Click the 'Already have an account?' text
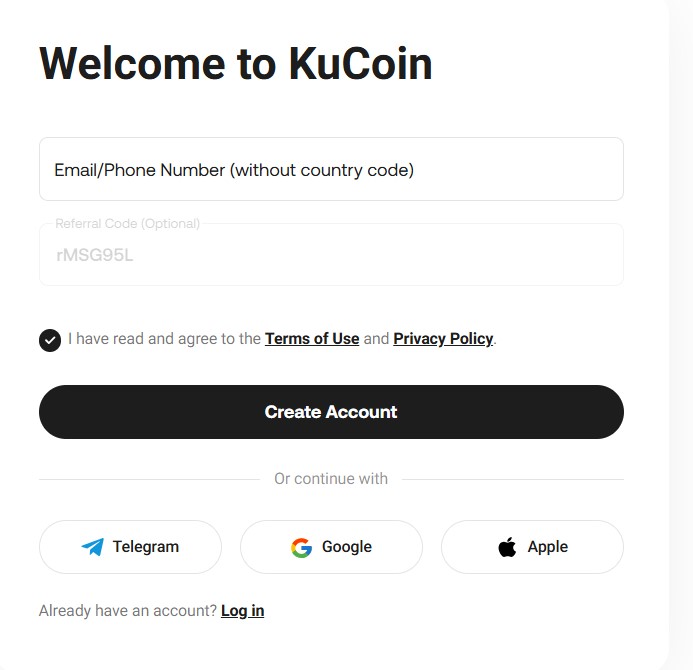This screenshot has height=670, width=693. click(128, 611)
